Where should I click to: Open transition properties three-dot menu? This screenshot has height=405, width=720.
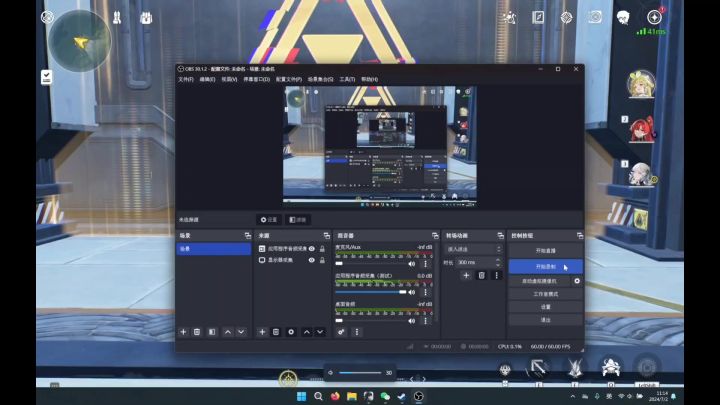tap(496, 275)
